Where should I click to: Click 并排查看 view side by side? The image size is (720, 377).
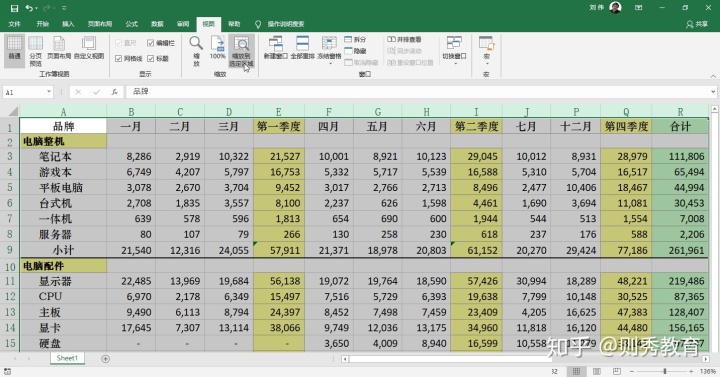(404, 39)
